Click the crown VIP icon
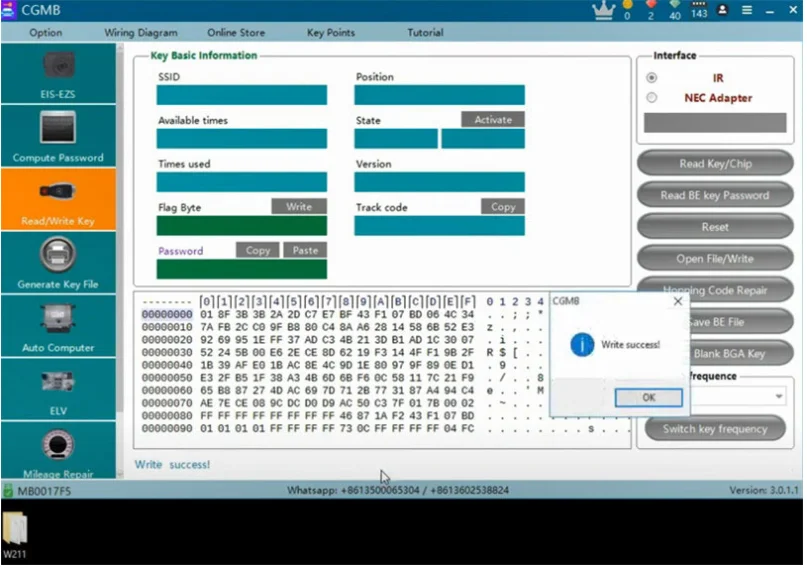Viewport: 807px width, 570px height. point(604,10)
